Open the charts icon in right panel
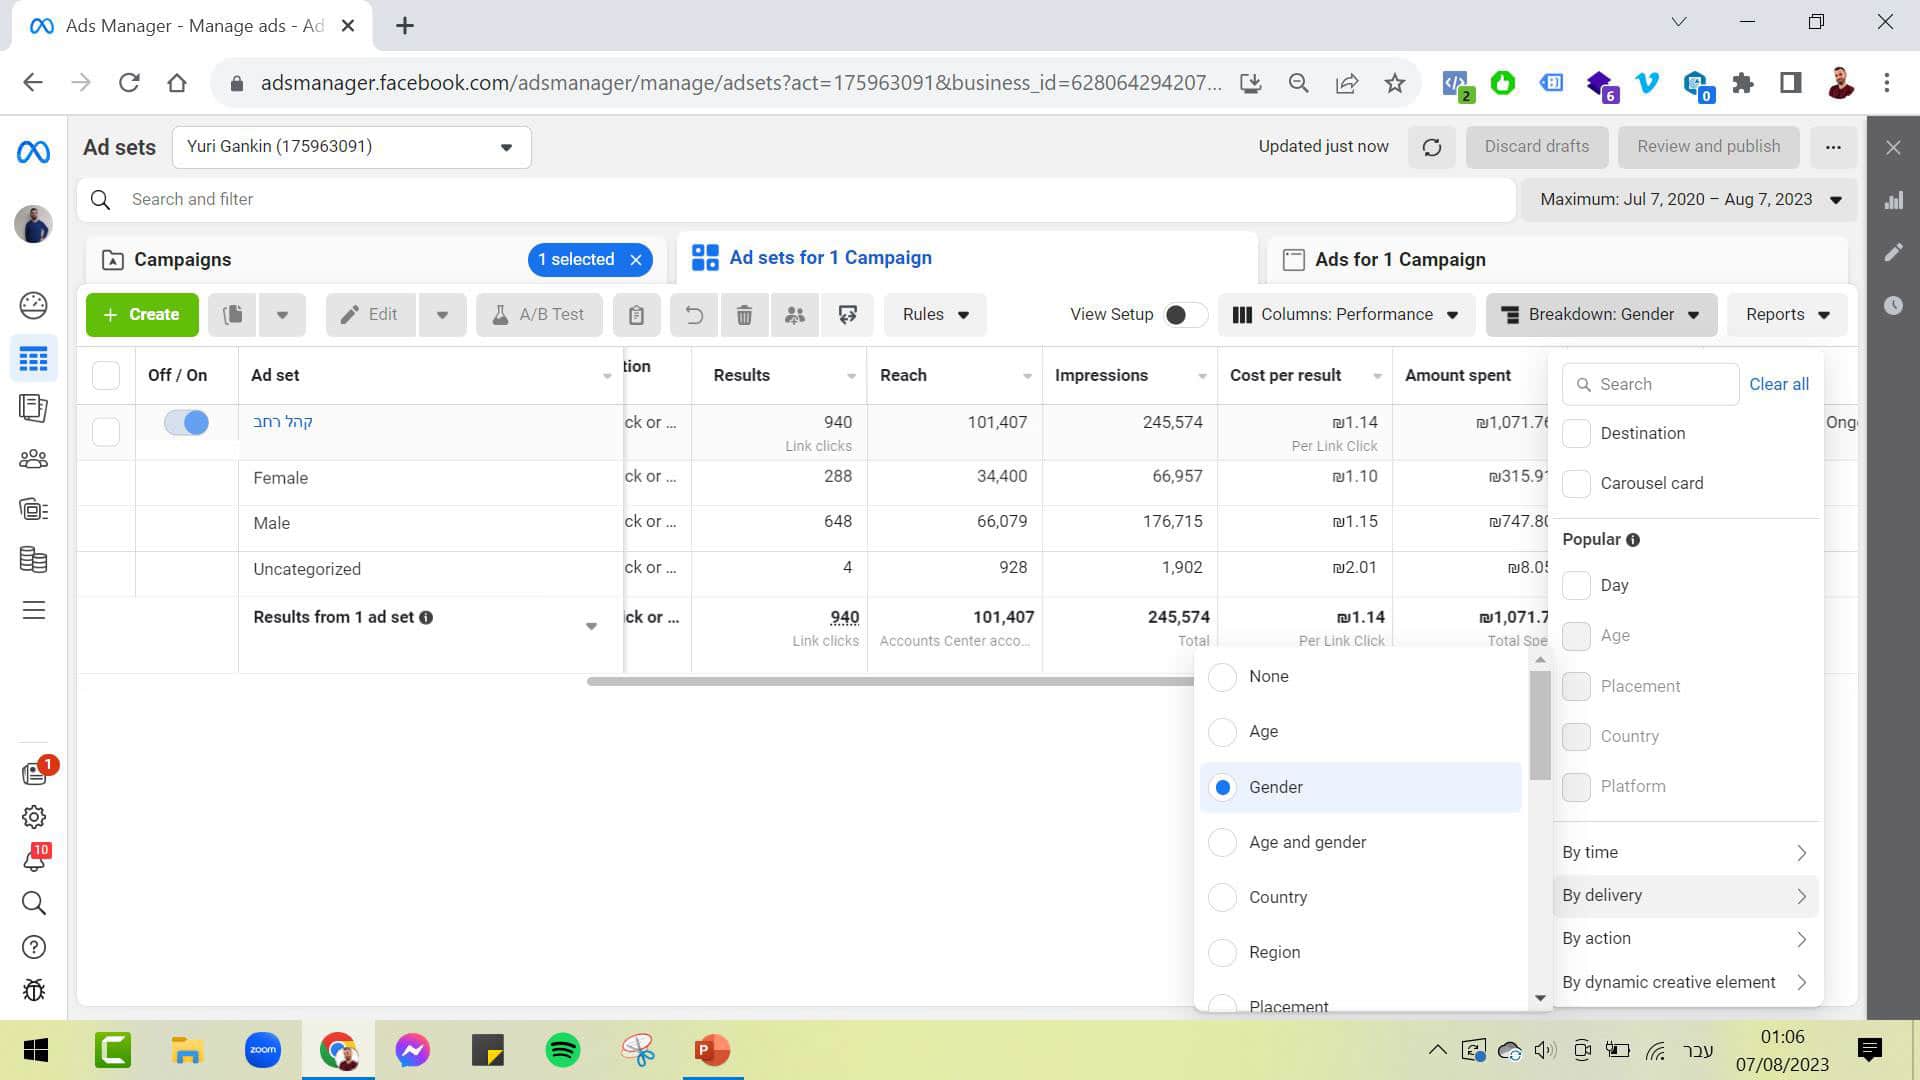 1893,201
